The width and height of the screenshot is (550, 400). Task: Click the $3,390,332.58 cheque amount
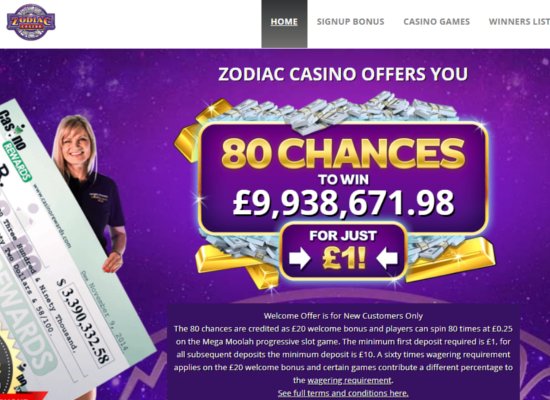coord(84,321)
